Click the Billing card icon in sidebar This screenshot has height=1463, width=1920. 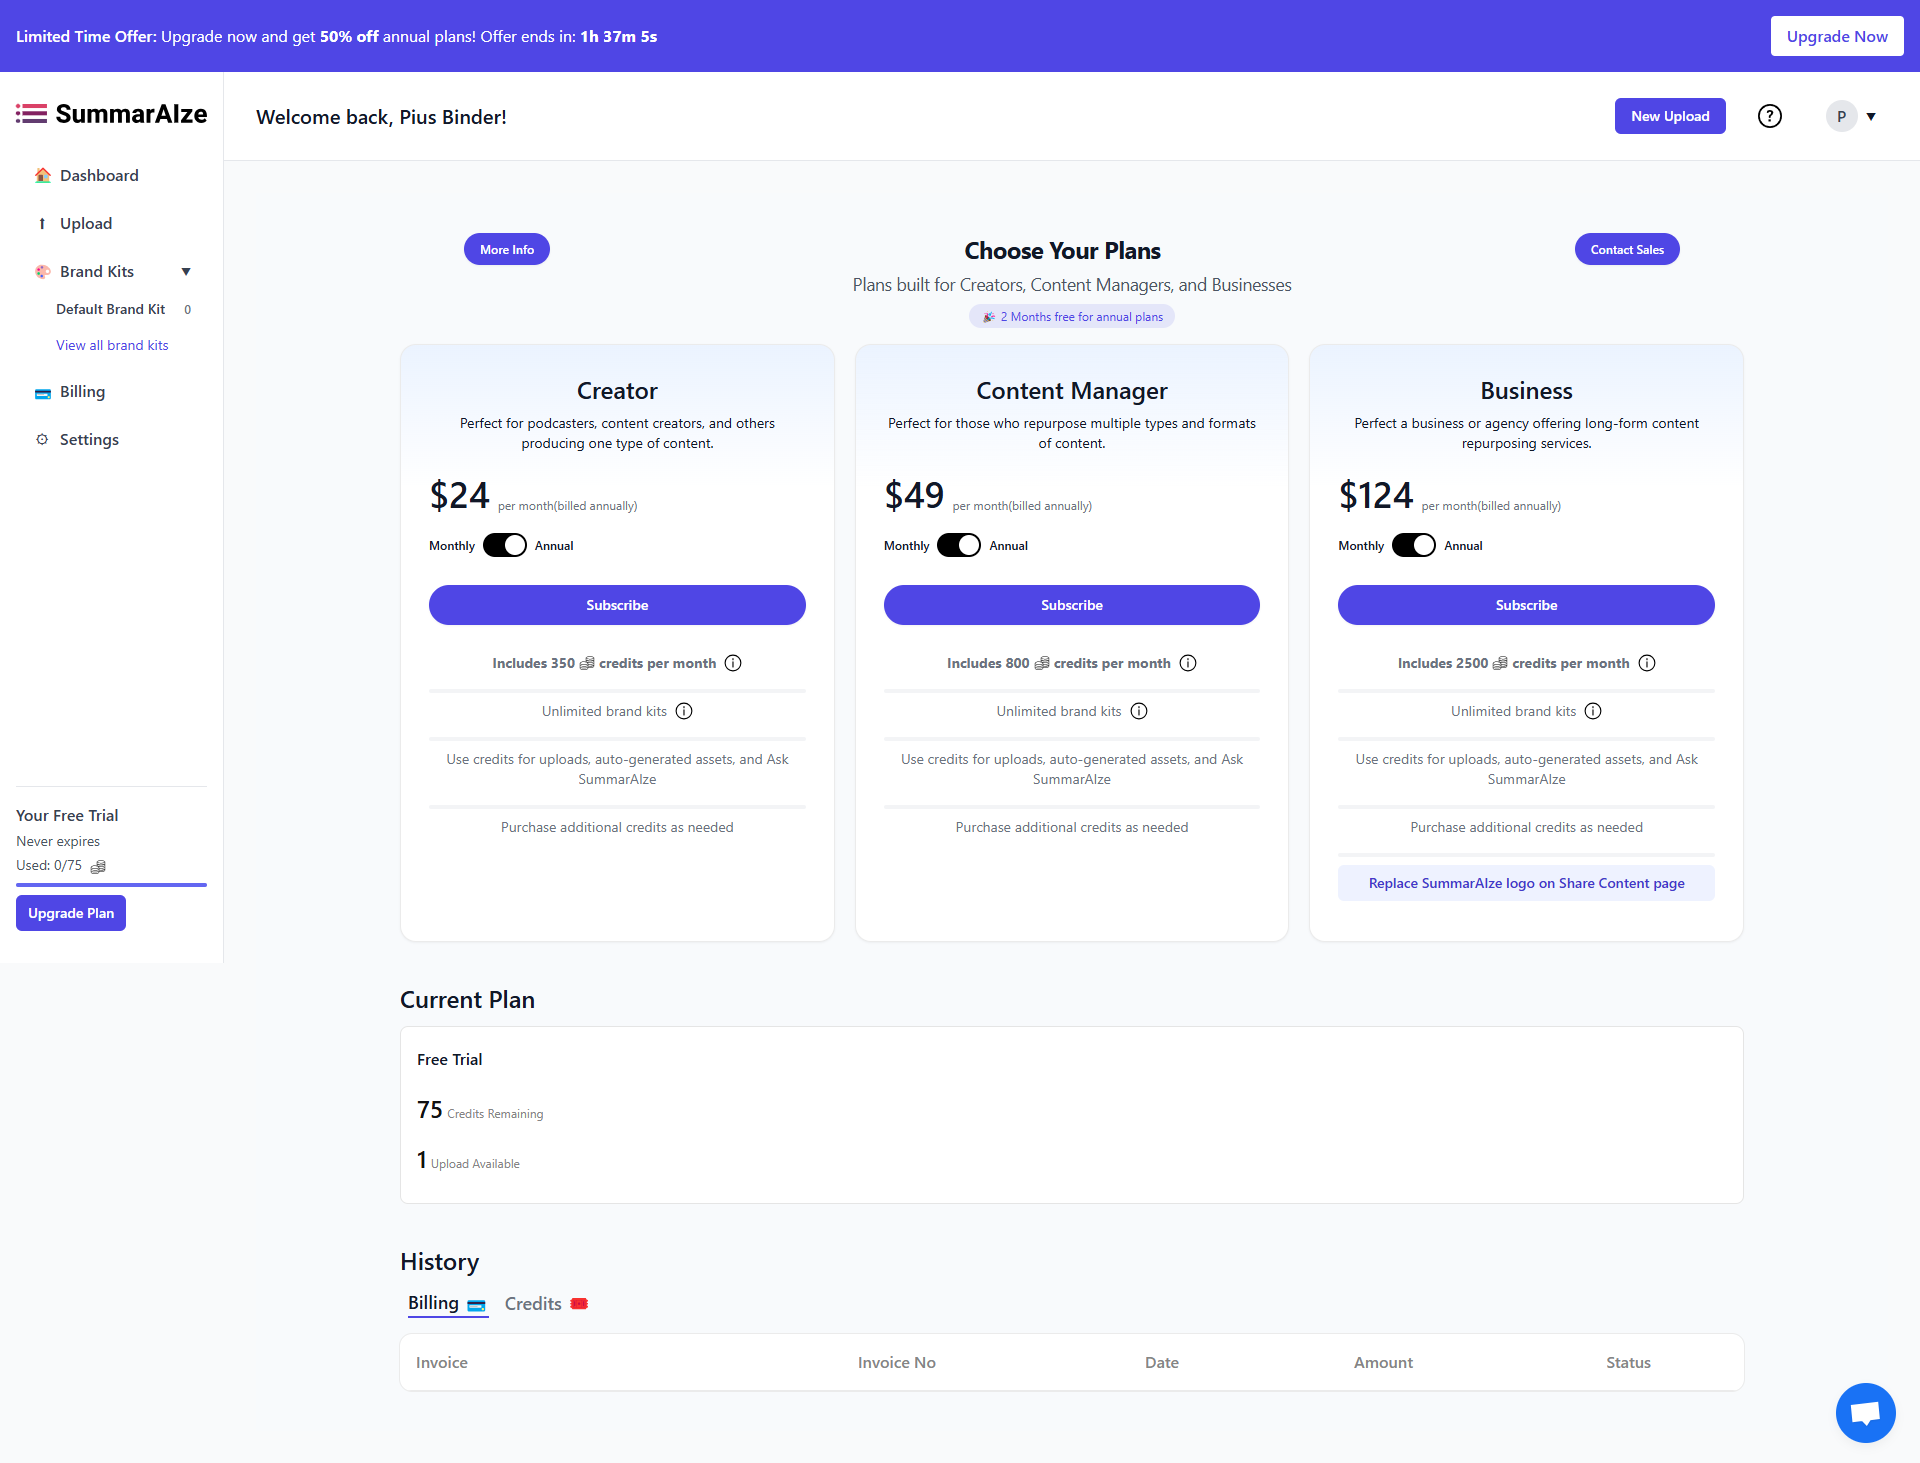[42, 392]
